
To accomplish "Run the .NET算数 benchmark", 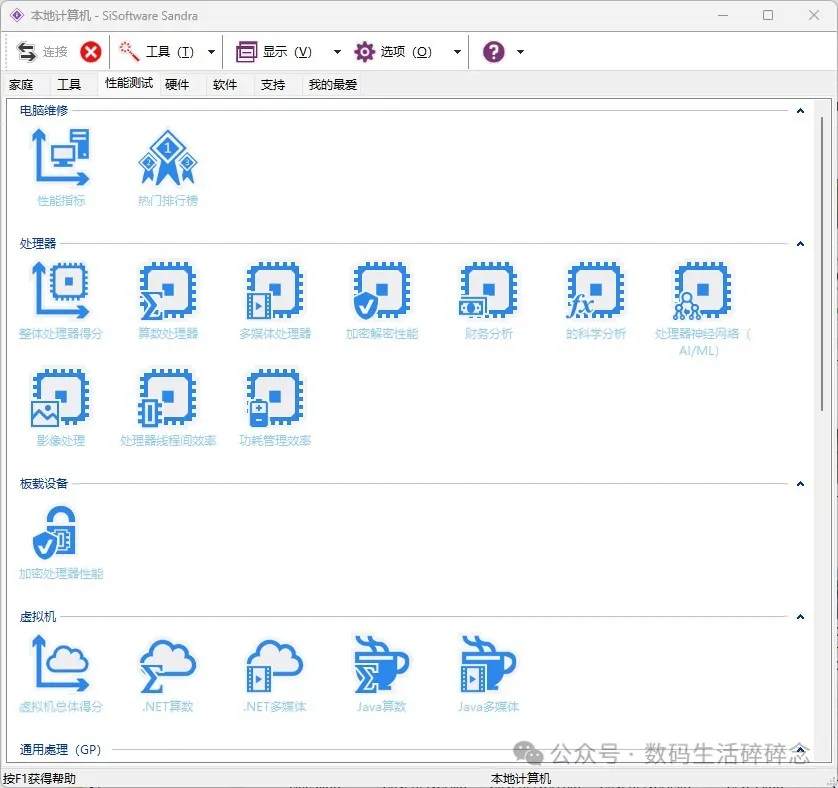I will (x=168, y=674).
